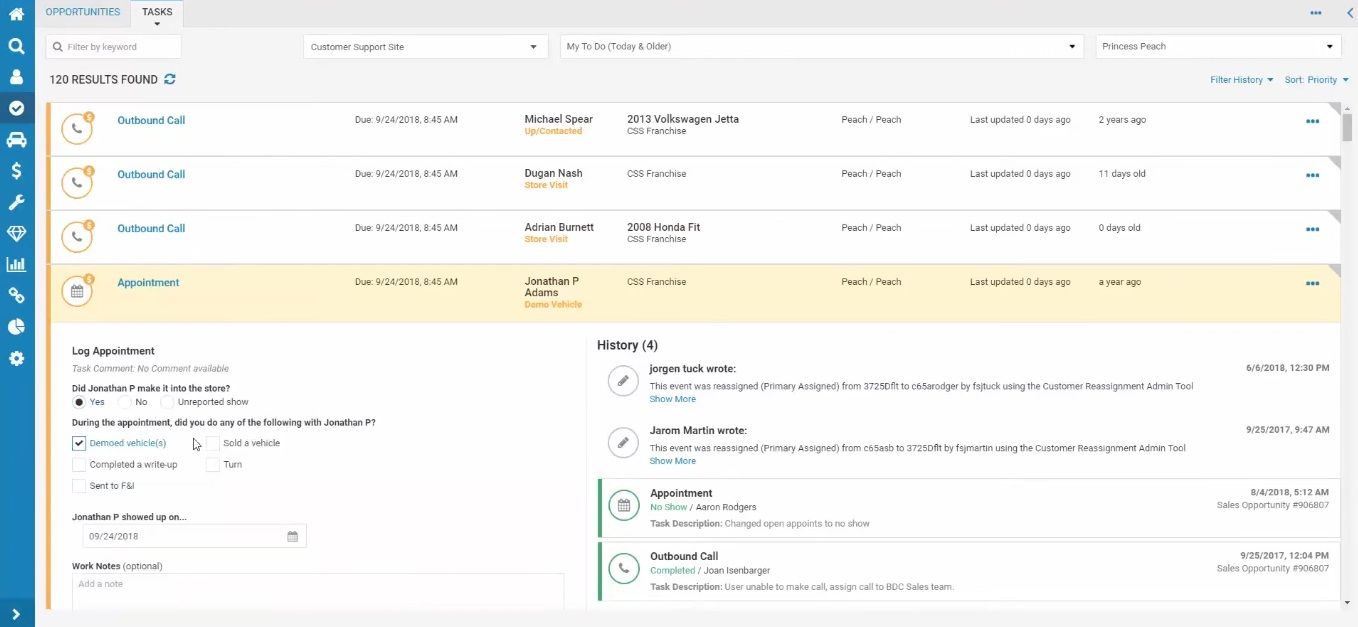The image size is (1358, 627).
Task: Refresh the 120 results list
Action: pos(170,79)
